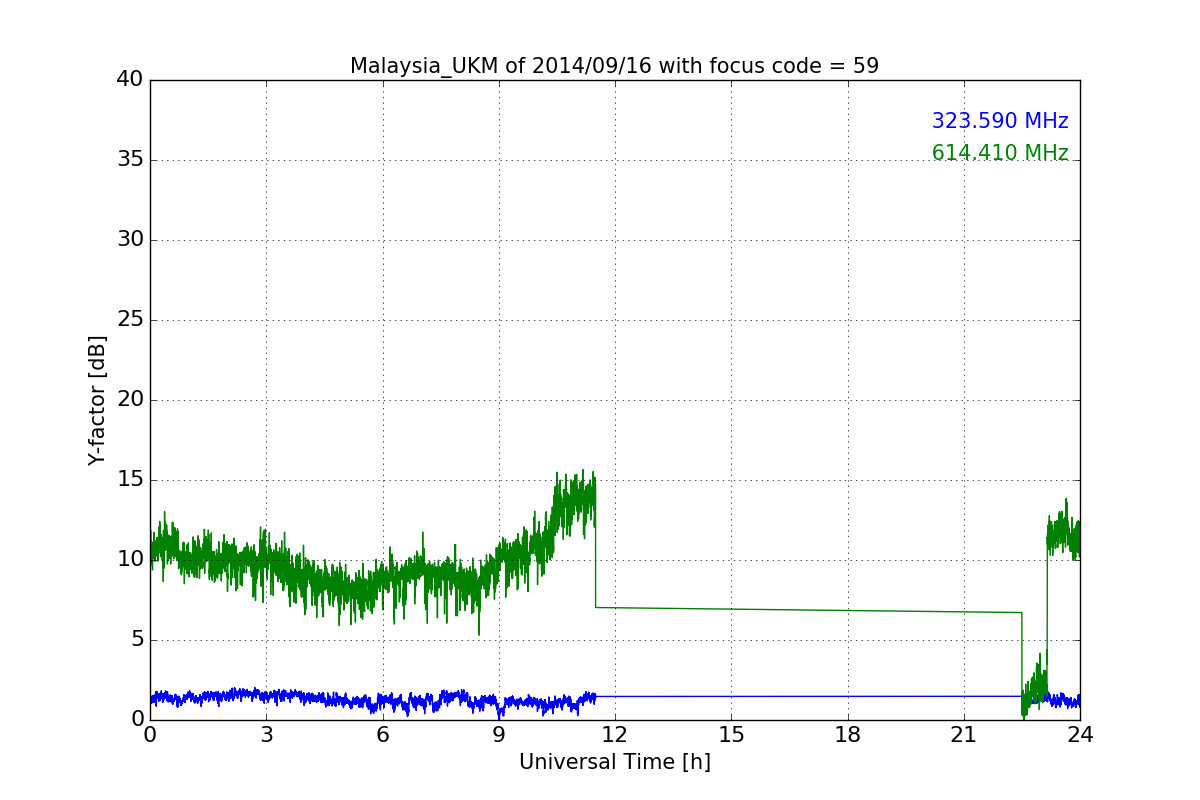1200x800 pixels.
Task: Click the Universal Time [h] axis label
Action: pos(614,762)
